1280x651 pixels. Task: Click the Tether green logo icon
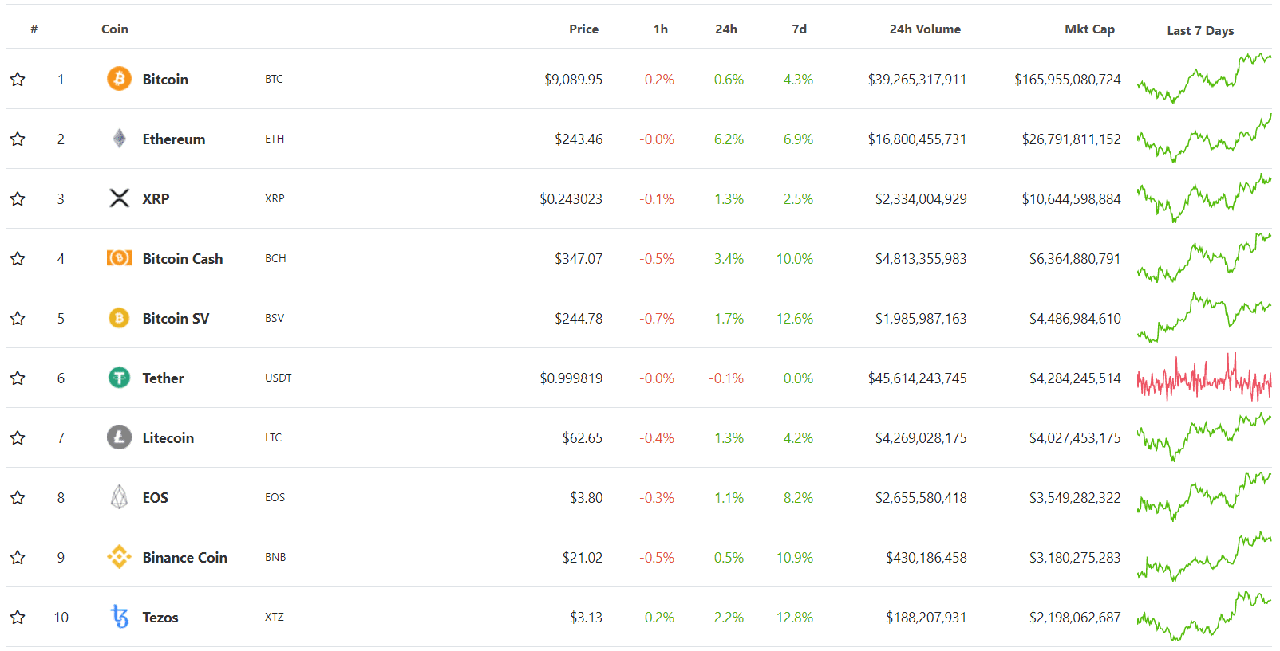[119, 378]
